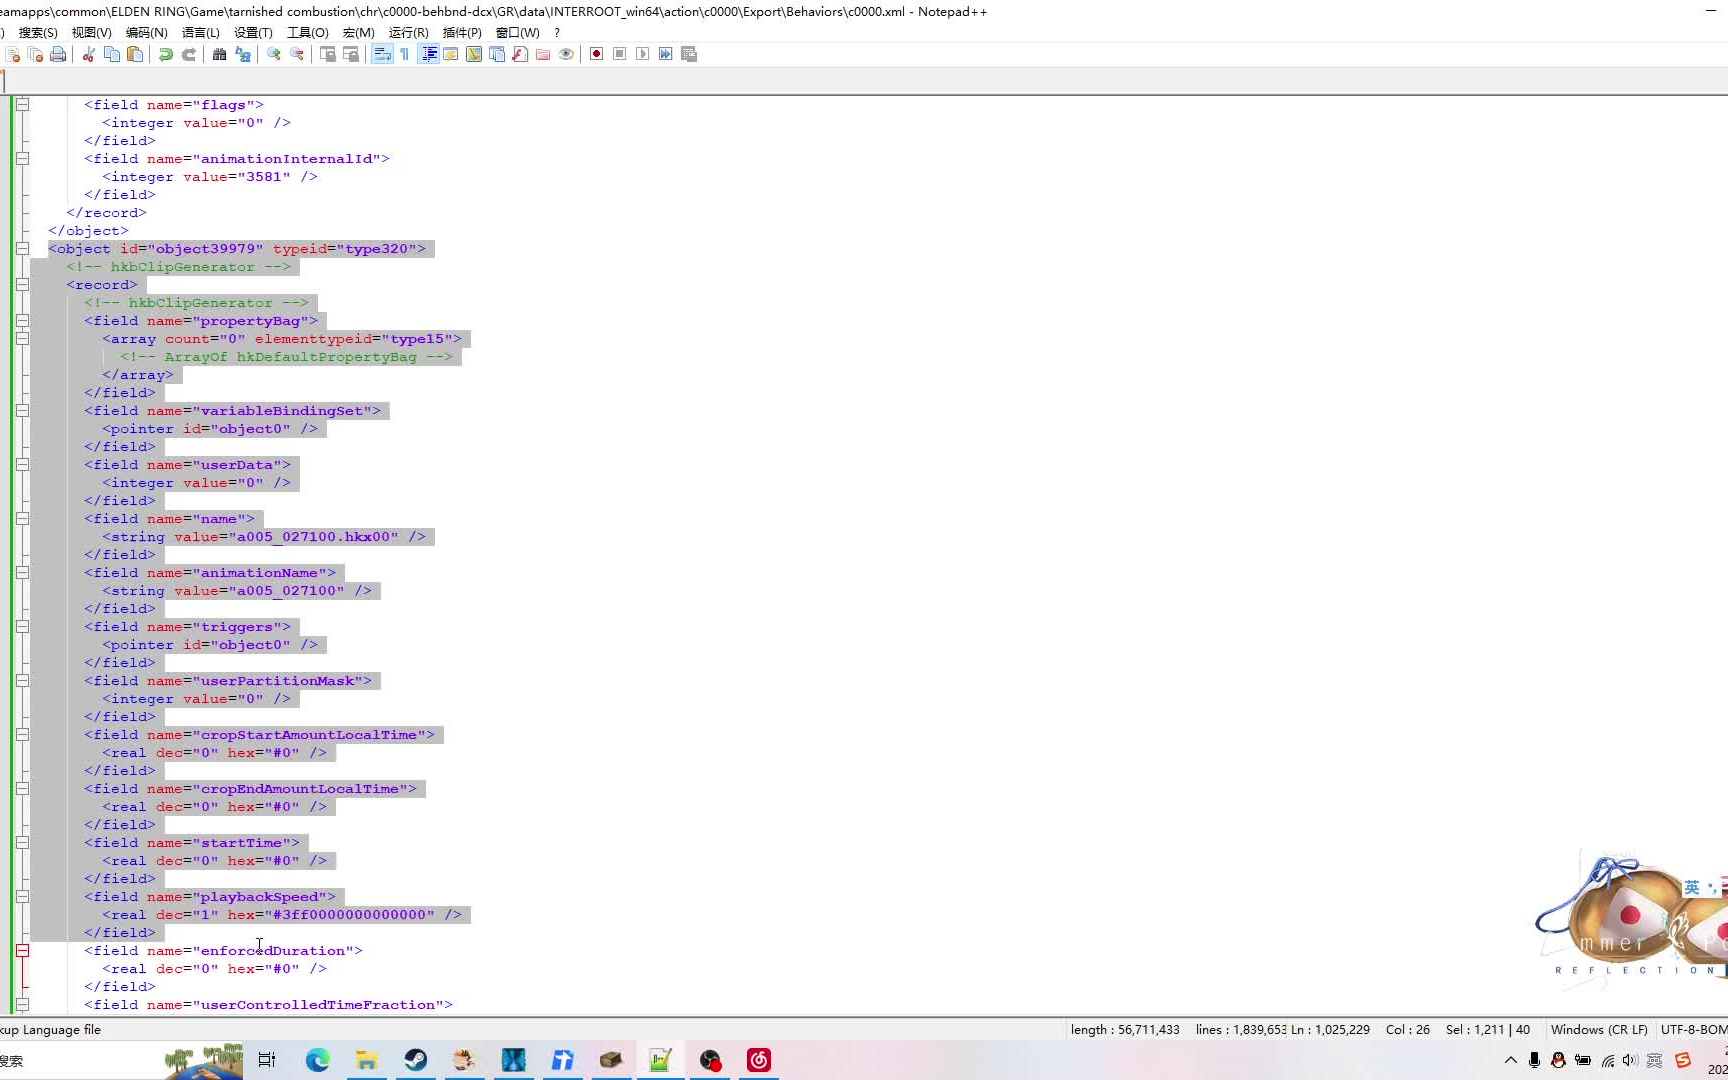1728x1080 pixels.
Task: Click the Print toolbar icon
Action: pos(58,54)
